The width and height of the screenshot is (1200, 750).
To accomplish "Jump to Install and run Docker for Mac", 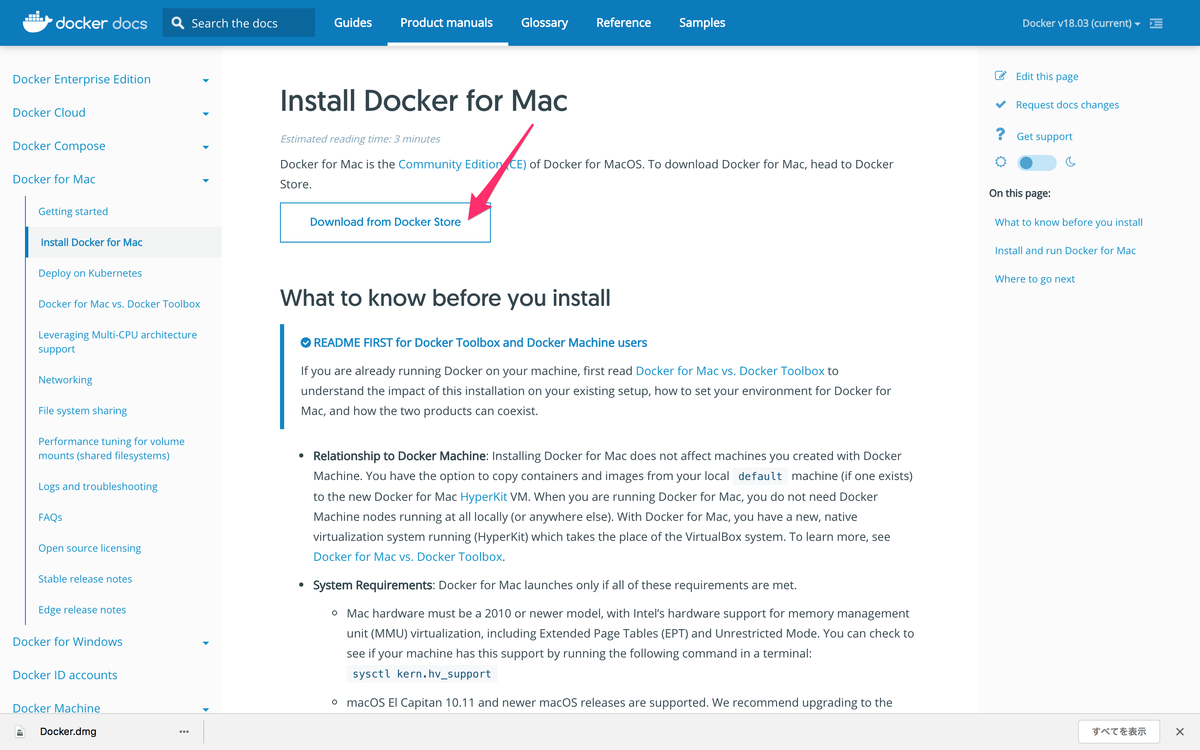I will click(x=1065, y=250).
